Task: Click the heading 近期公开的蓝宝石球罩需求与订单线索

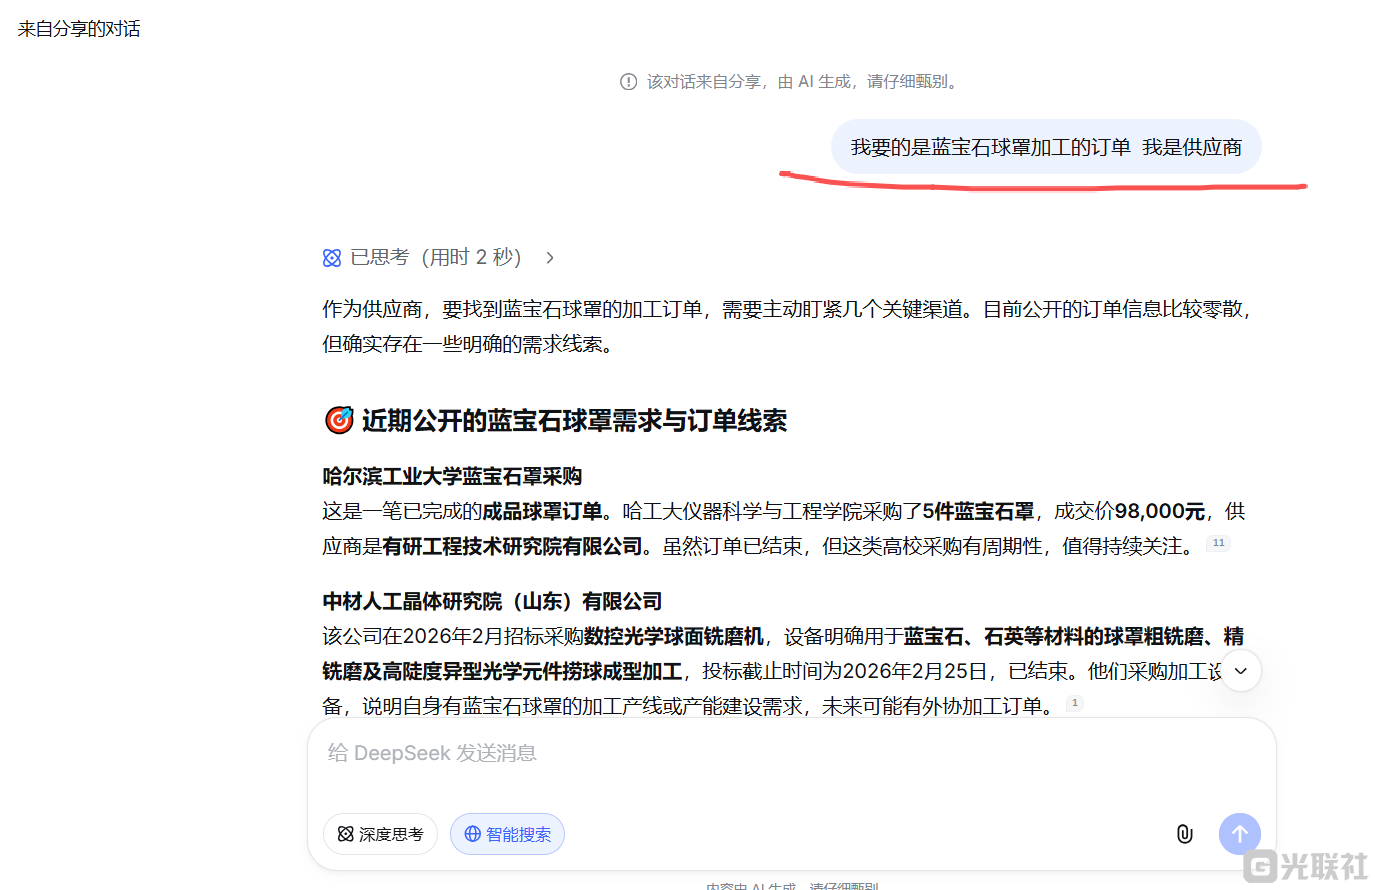Action: (x=574, y=421)
